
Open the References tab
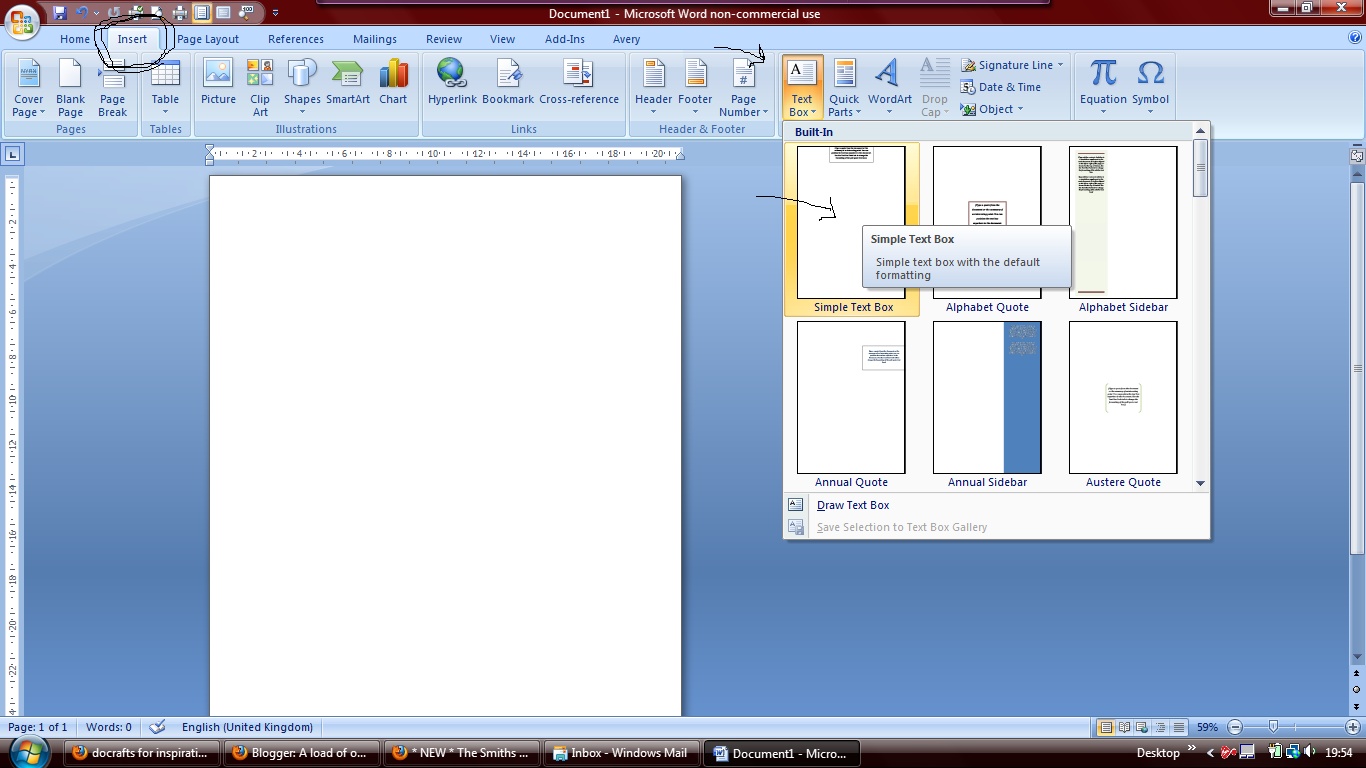coord(296,39)
